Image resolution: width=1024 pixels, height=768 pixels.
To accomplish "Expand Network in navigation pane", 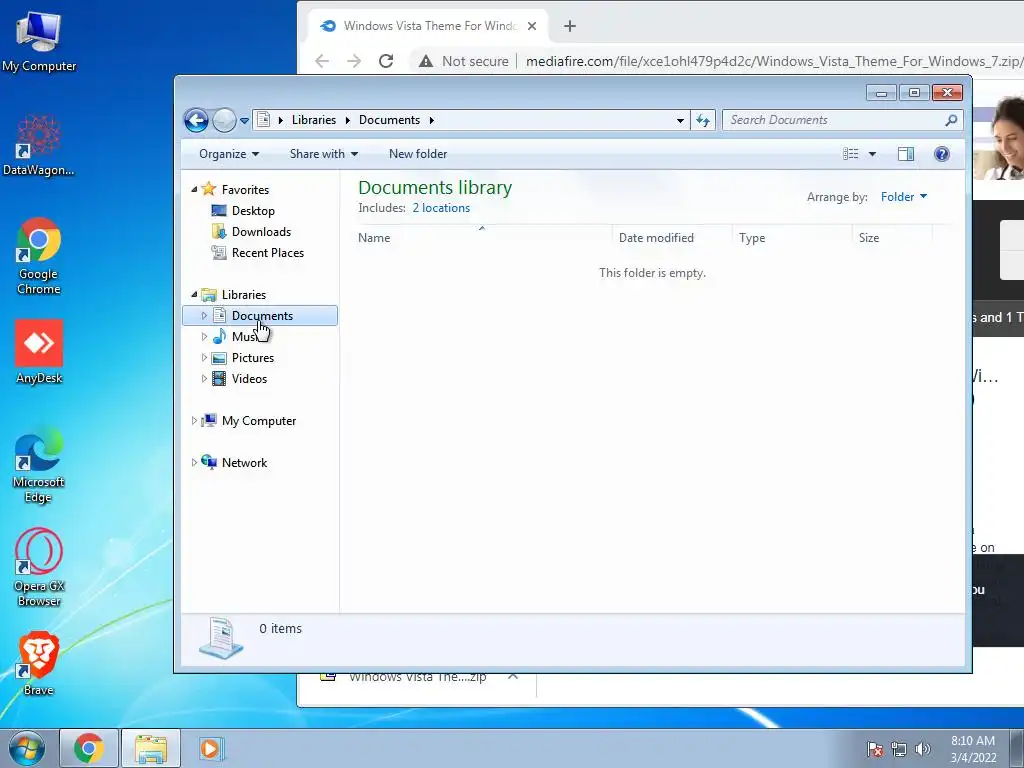I will (x=194, y=462).
